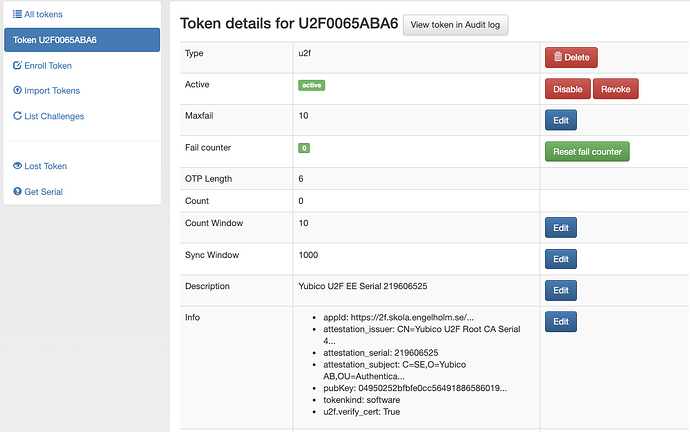Click the OTP Length value 6
This screenshot has width=690, height=432.
(x=301, y=179)
